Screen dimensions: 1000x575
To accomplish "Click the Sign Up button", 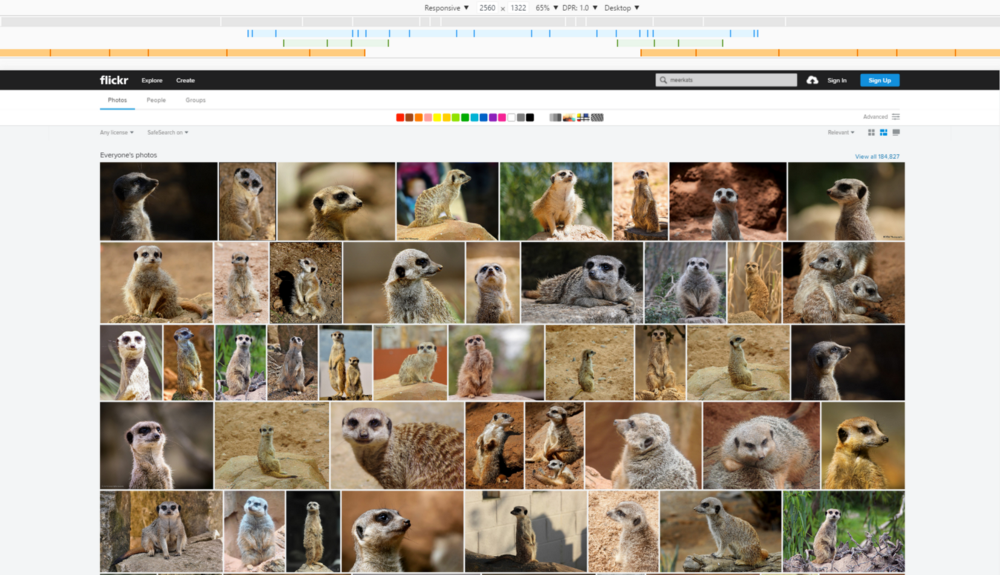I will point(879,80).
